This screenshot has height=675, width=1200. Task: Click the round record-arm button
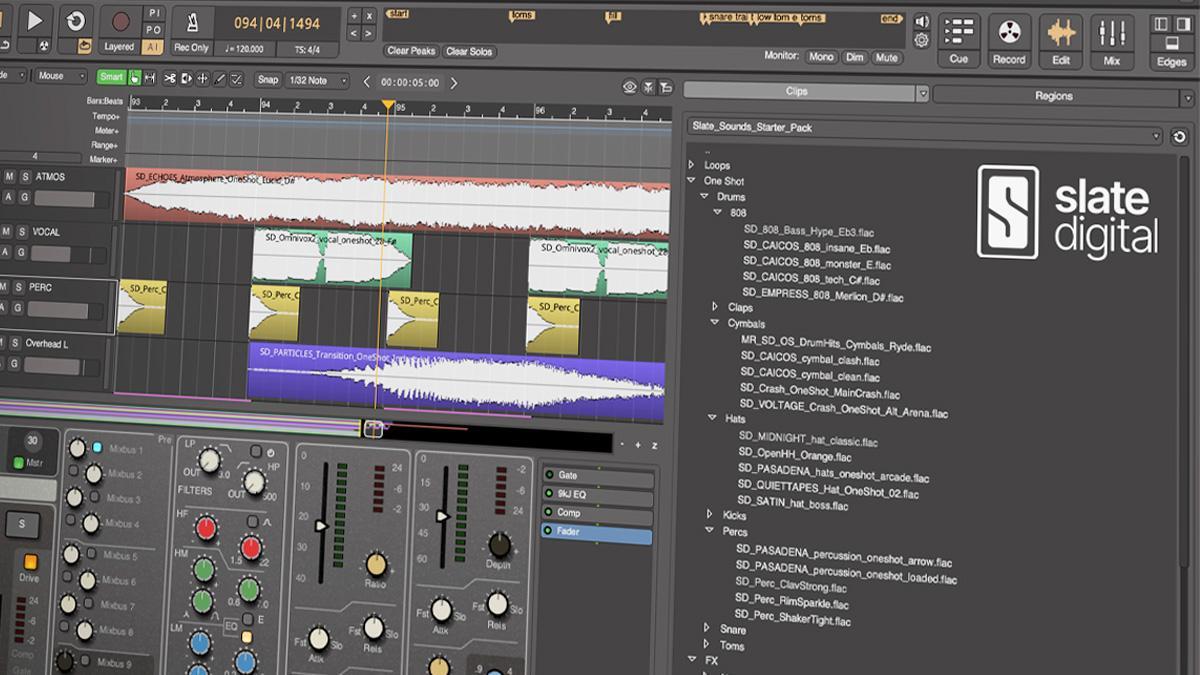coord(121,20)
